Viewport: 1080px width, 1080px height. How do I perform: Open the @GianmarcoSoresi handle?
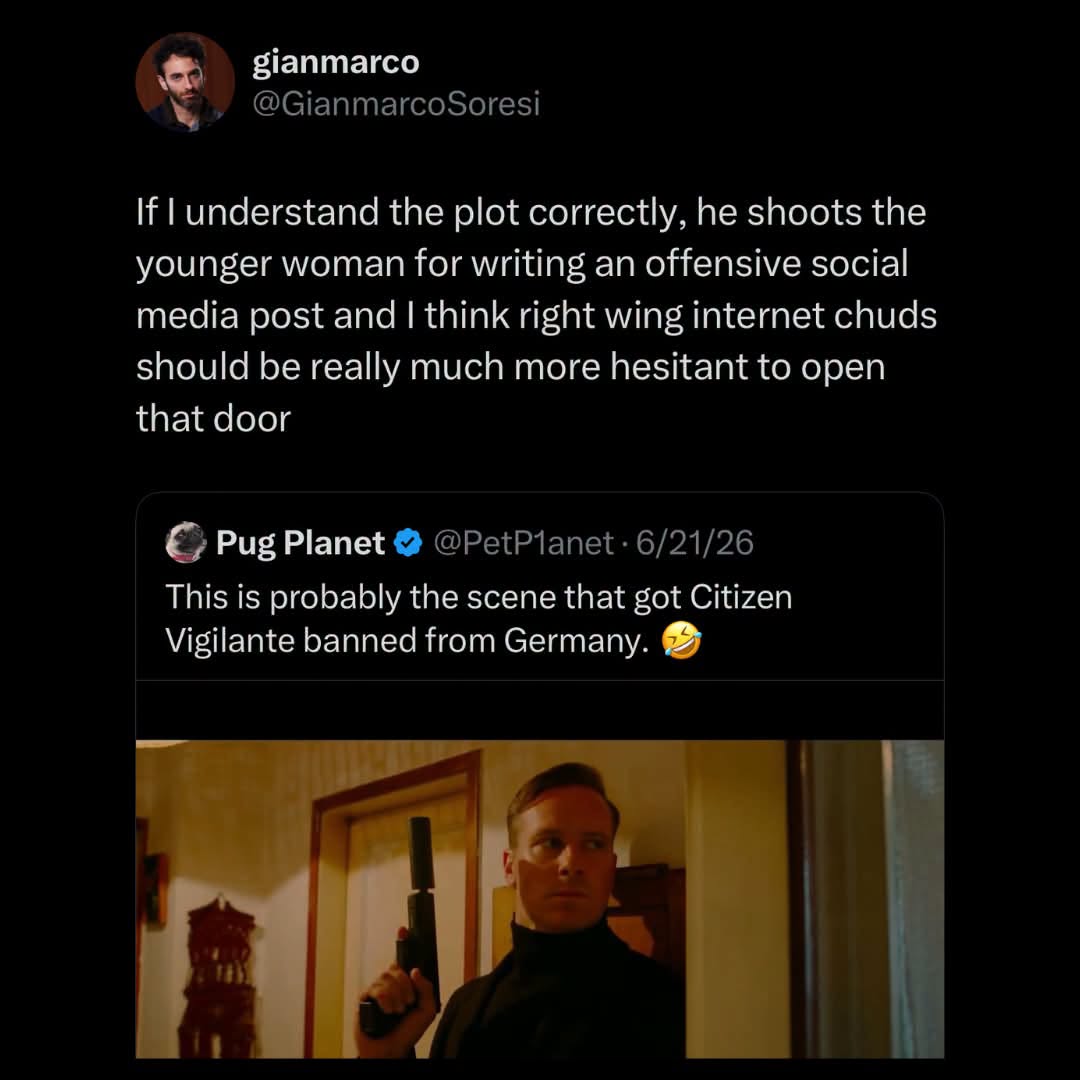tap(396, 104)
